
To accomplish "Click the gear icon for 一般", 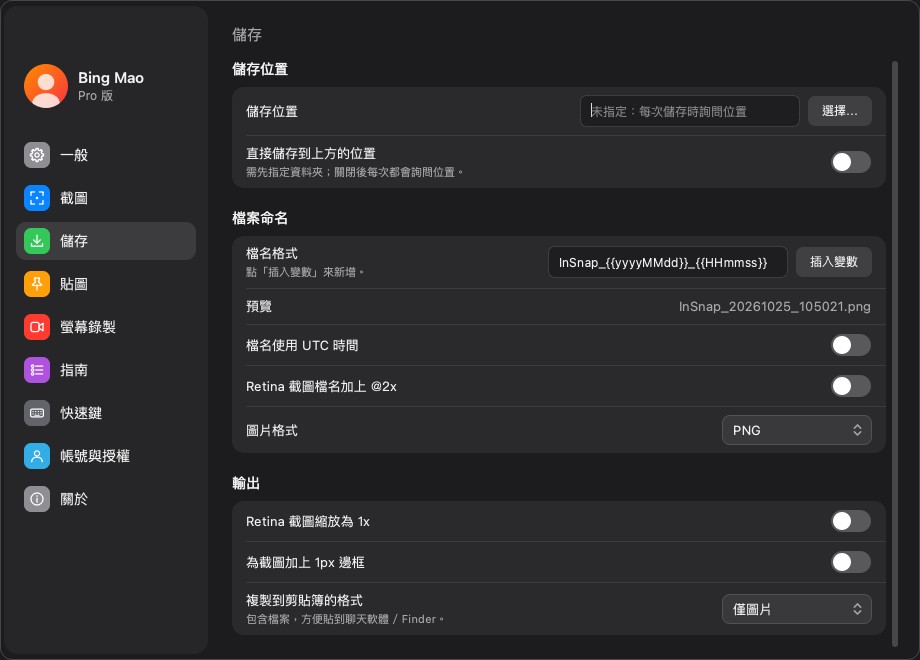I will [x=37, y=155].
